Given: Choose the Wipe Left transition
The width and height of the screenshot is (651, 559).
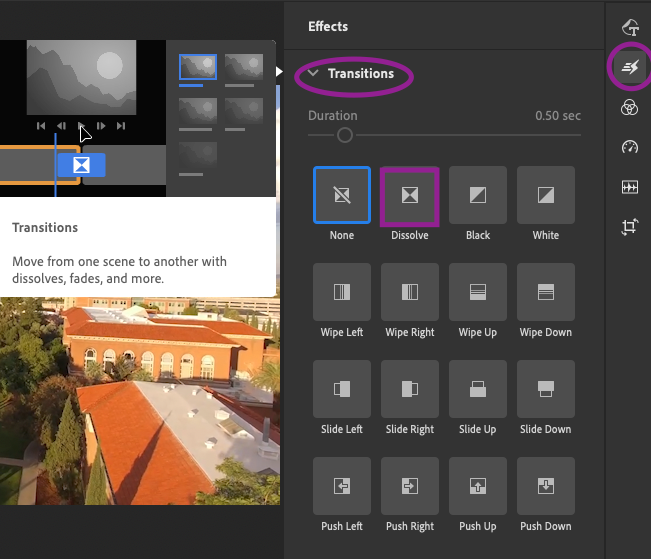Looking at the screenshot, I should [x=342, y=292].
